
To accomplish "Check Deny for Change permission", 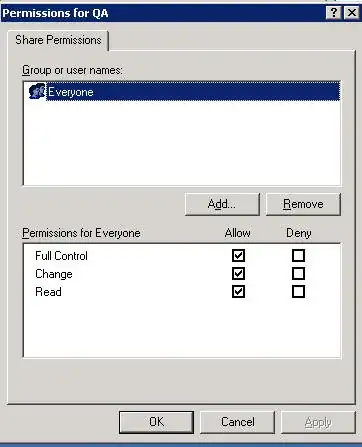I will point(298,274).
